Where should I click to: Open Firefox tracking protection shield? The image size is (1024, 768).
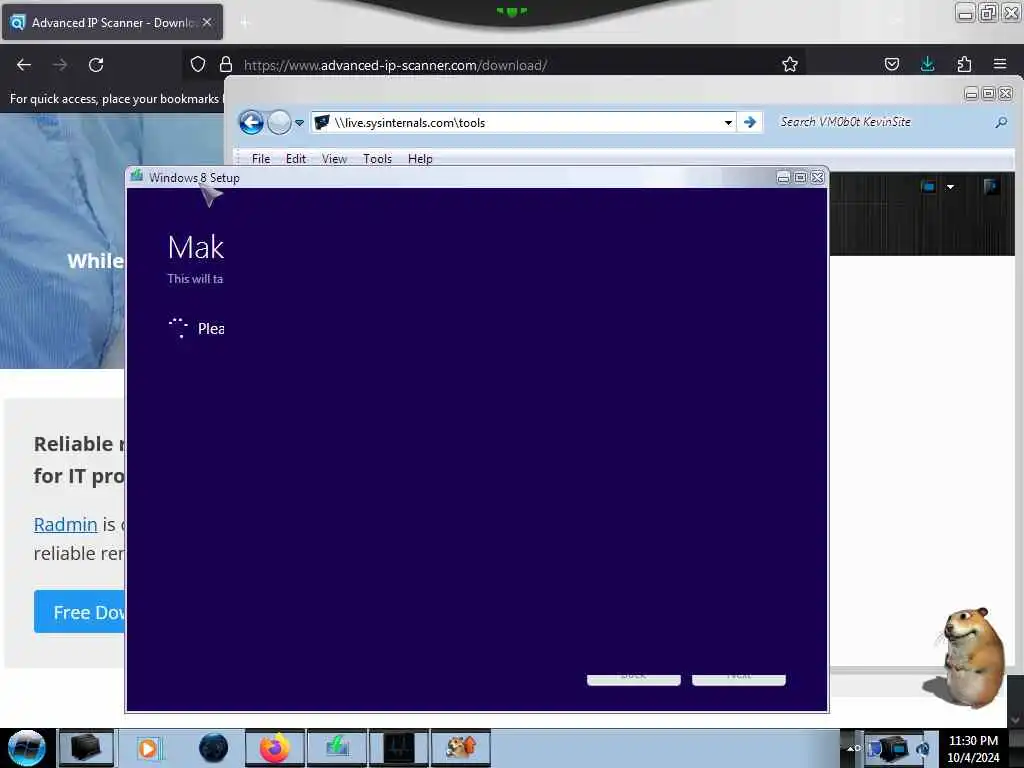tap(198, 64)
